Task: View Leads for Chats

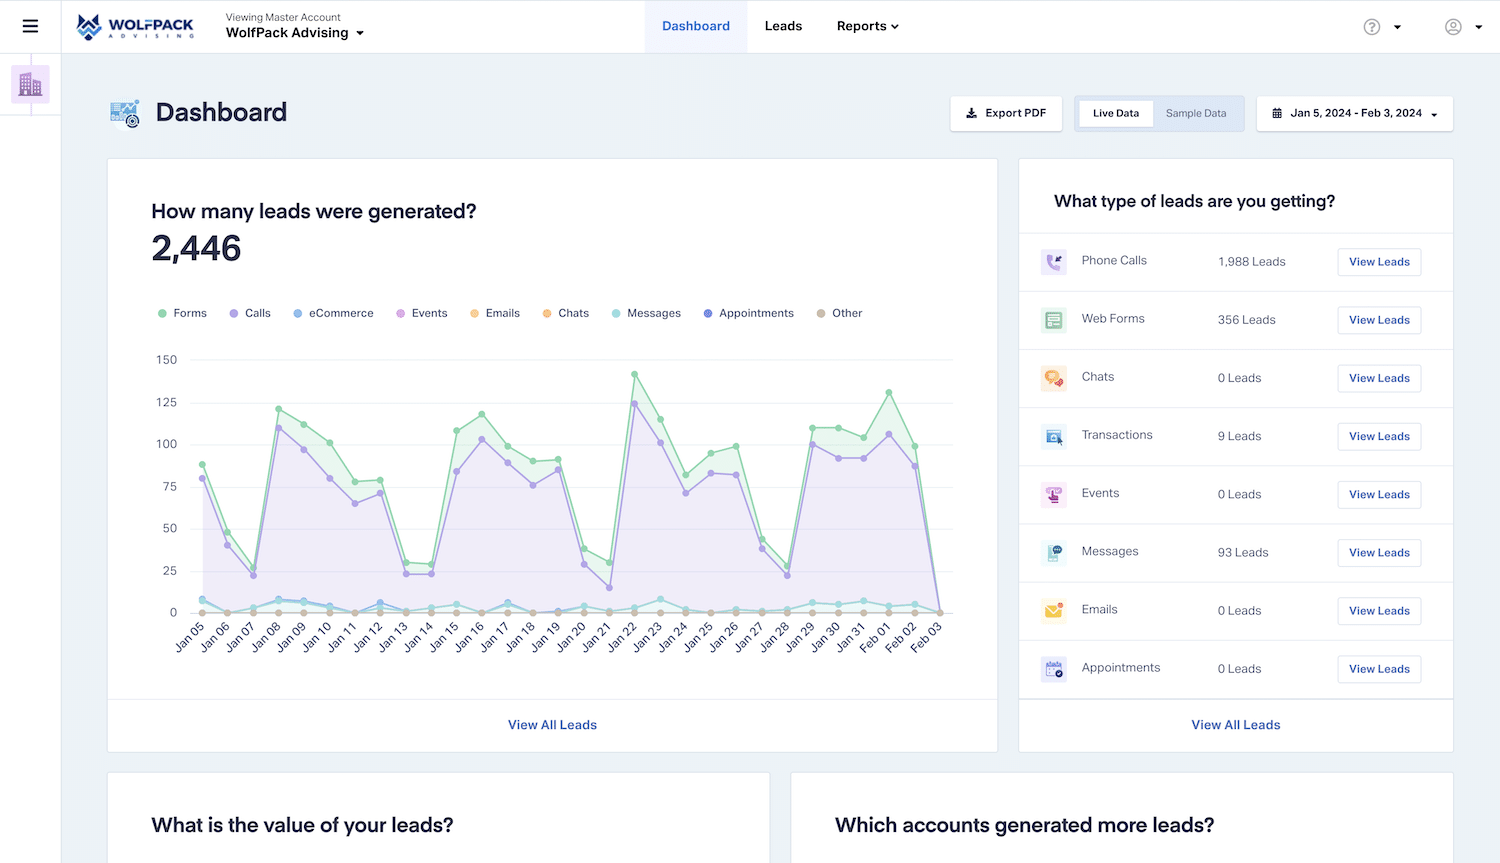Action: [1379, 378]
